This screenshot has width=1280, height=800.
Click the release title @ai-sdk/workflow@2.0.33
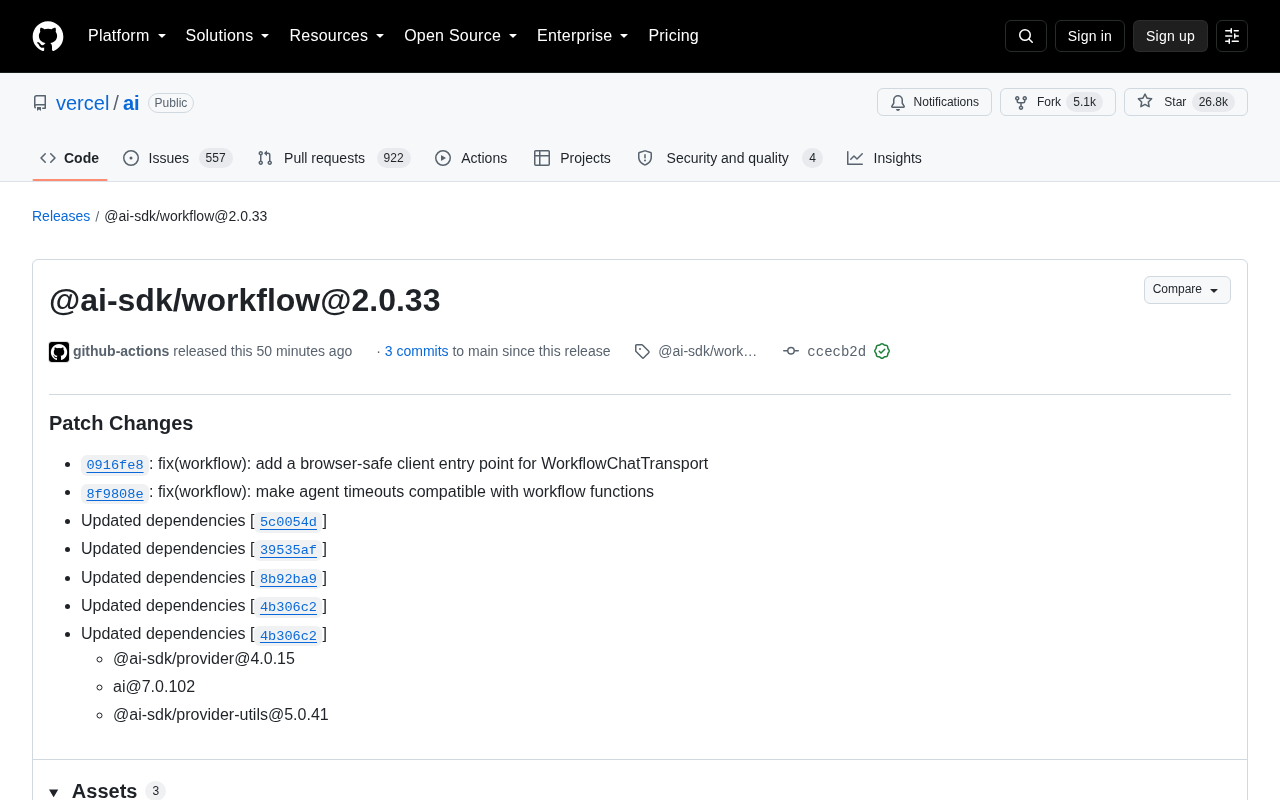coord(245,300)
